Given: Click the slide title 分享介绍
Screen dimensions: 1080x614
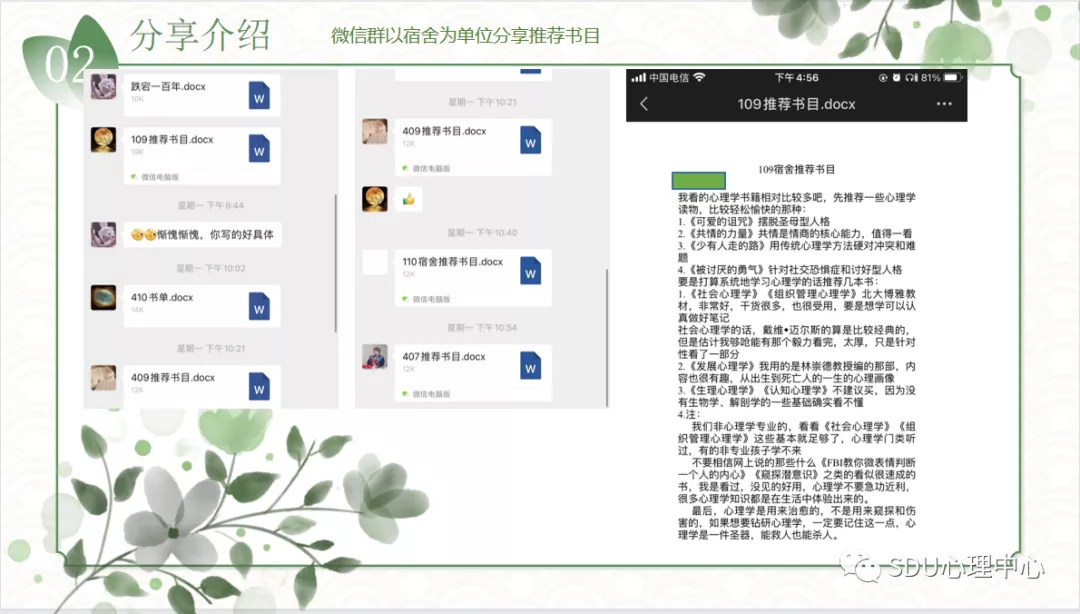Looking at the screenshot, I should click(200, 34).
